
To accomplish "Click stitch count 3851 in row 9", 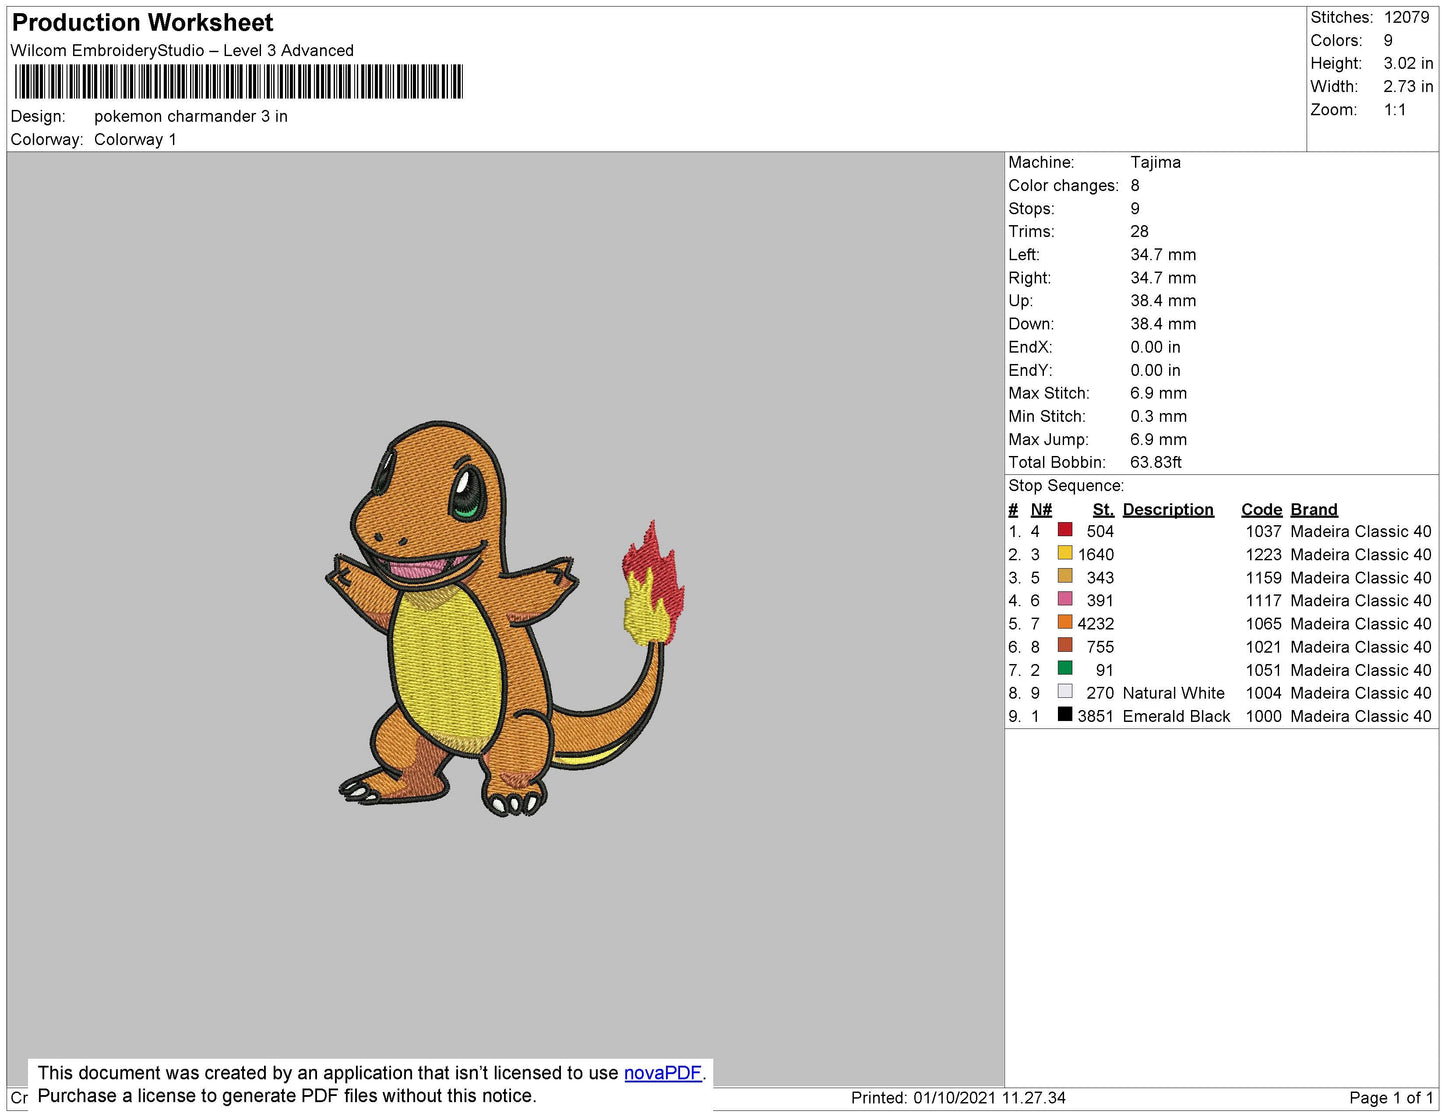I will point(1095,717).
